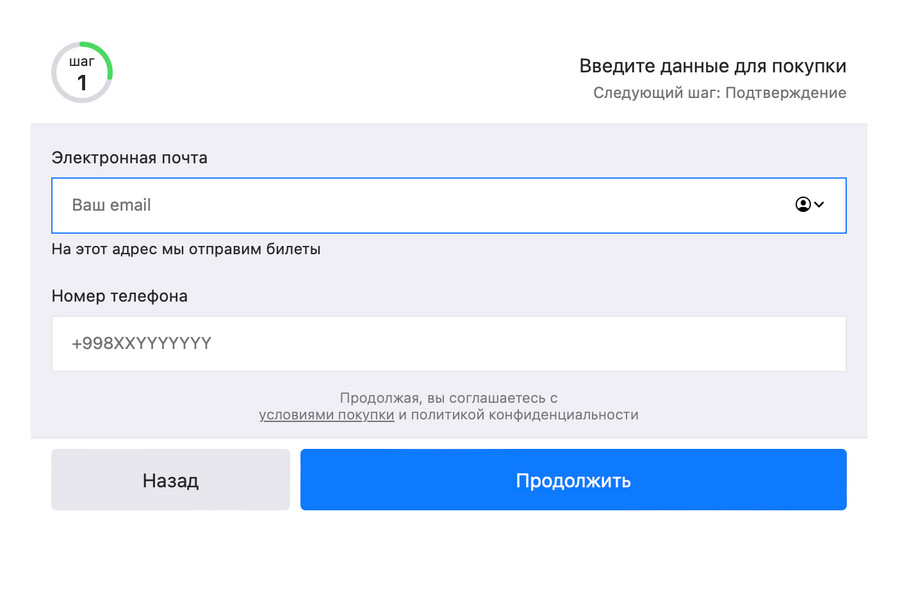Focus the +998XXYYYYYYY phone number field
900x600 pixels.
click(449, 344)
